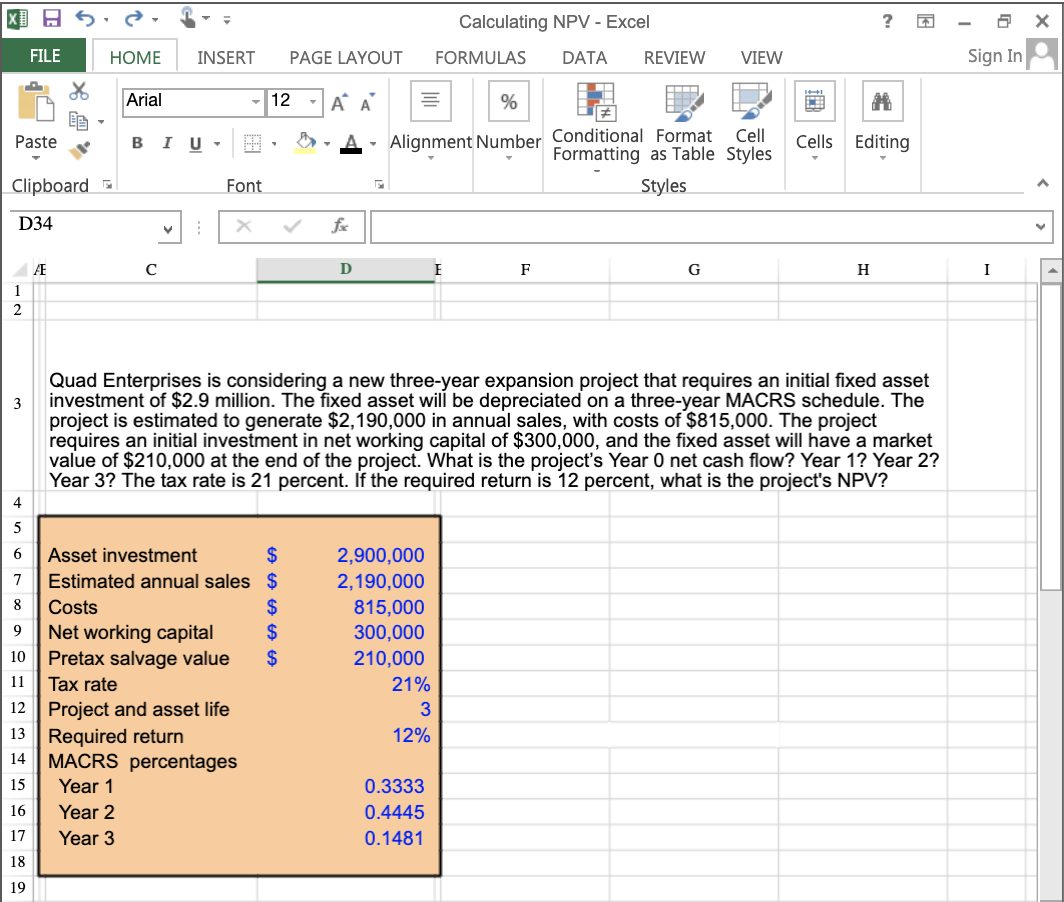Viewport: 1064px width, 902px height.
Task: Click the Cut scissors icon
Action: click(81, 89)
